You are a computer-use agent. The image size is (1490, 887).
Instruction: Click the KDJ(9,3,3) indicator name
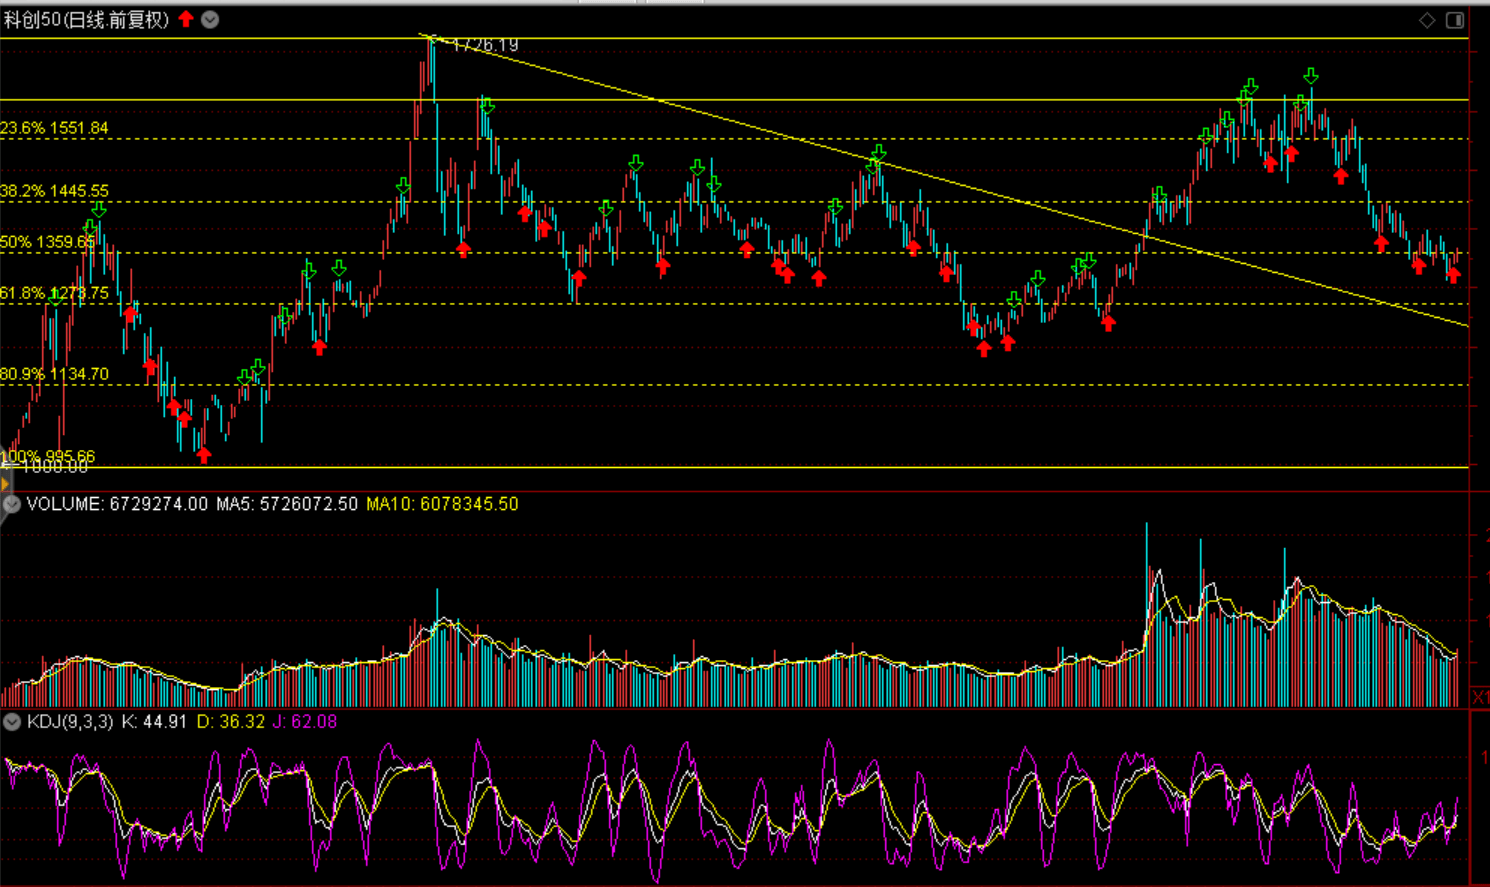70,722
